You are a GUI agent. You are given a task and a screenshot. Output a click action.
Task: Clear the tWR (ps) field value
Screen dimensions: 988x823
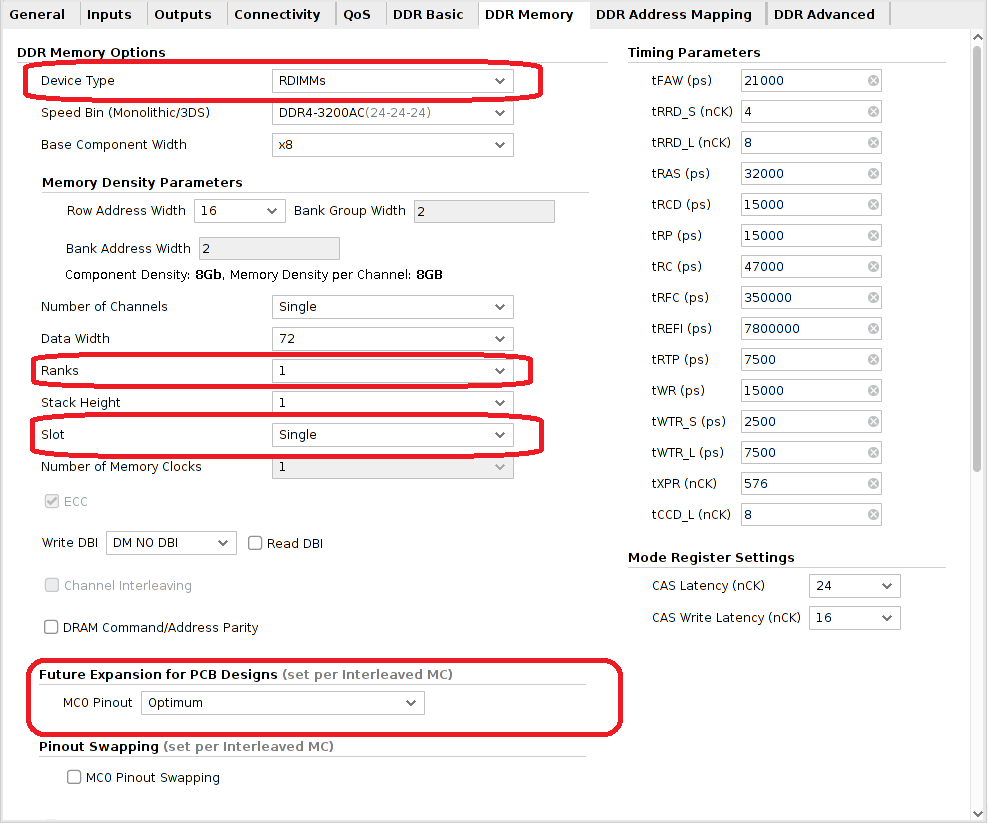tap(873, 391)
